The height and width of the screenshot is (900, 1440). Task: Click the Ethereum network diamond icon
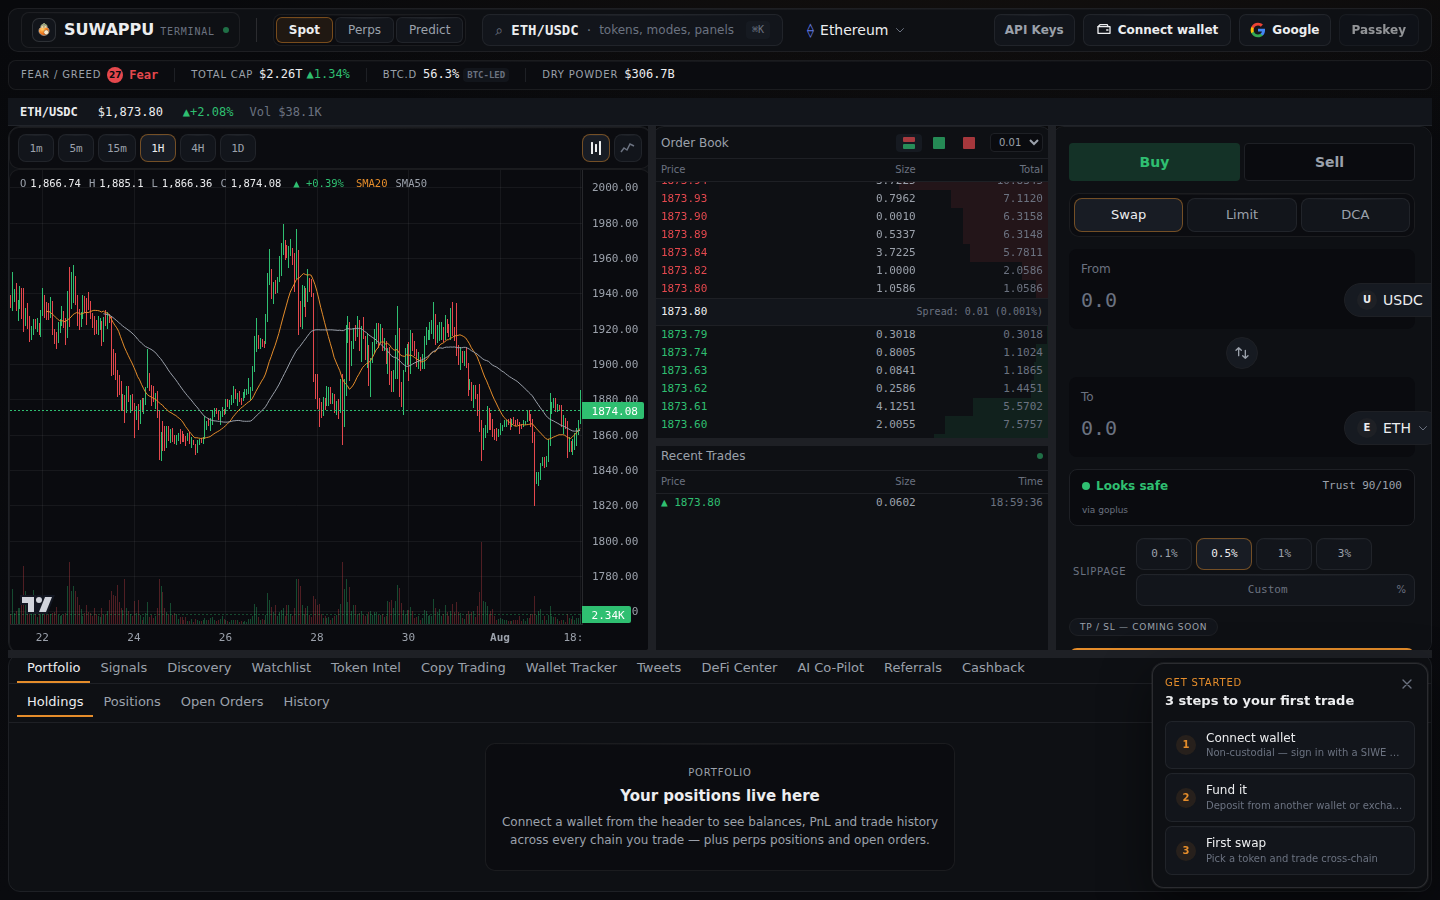[810, 31]
